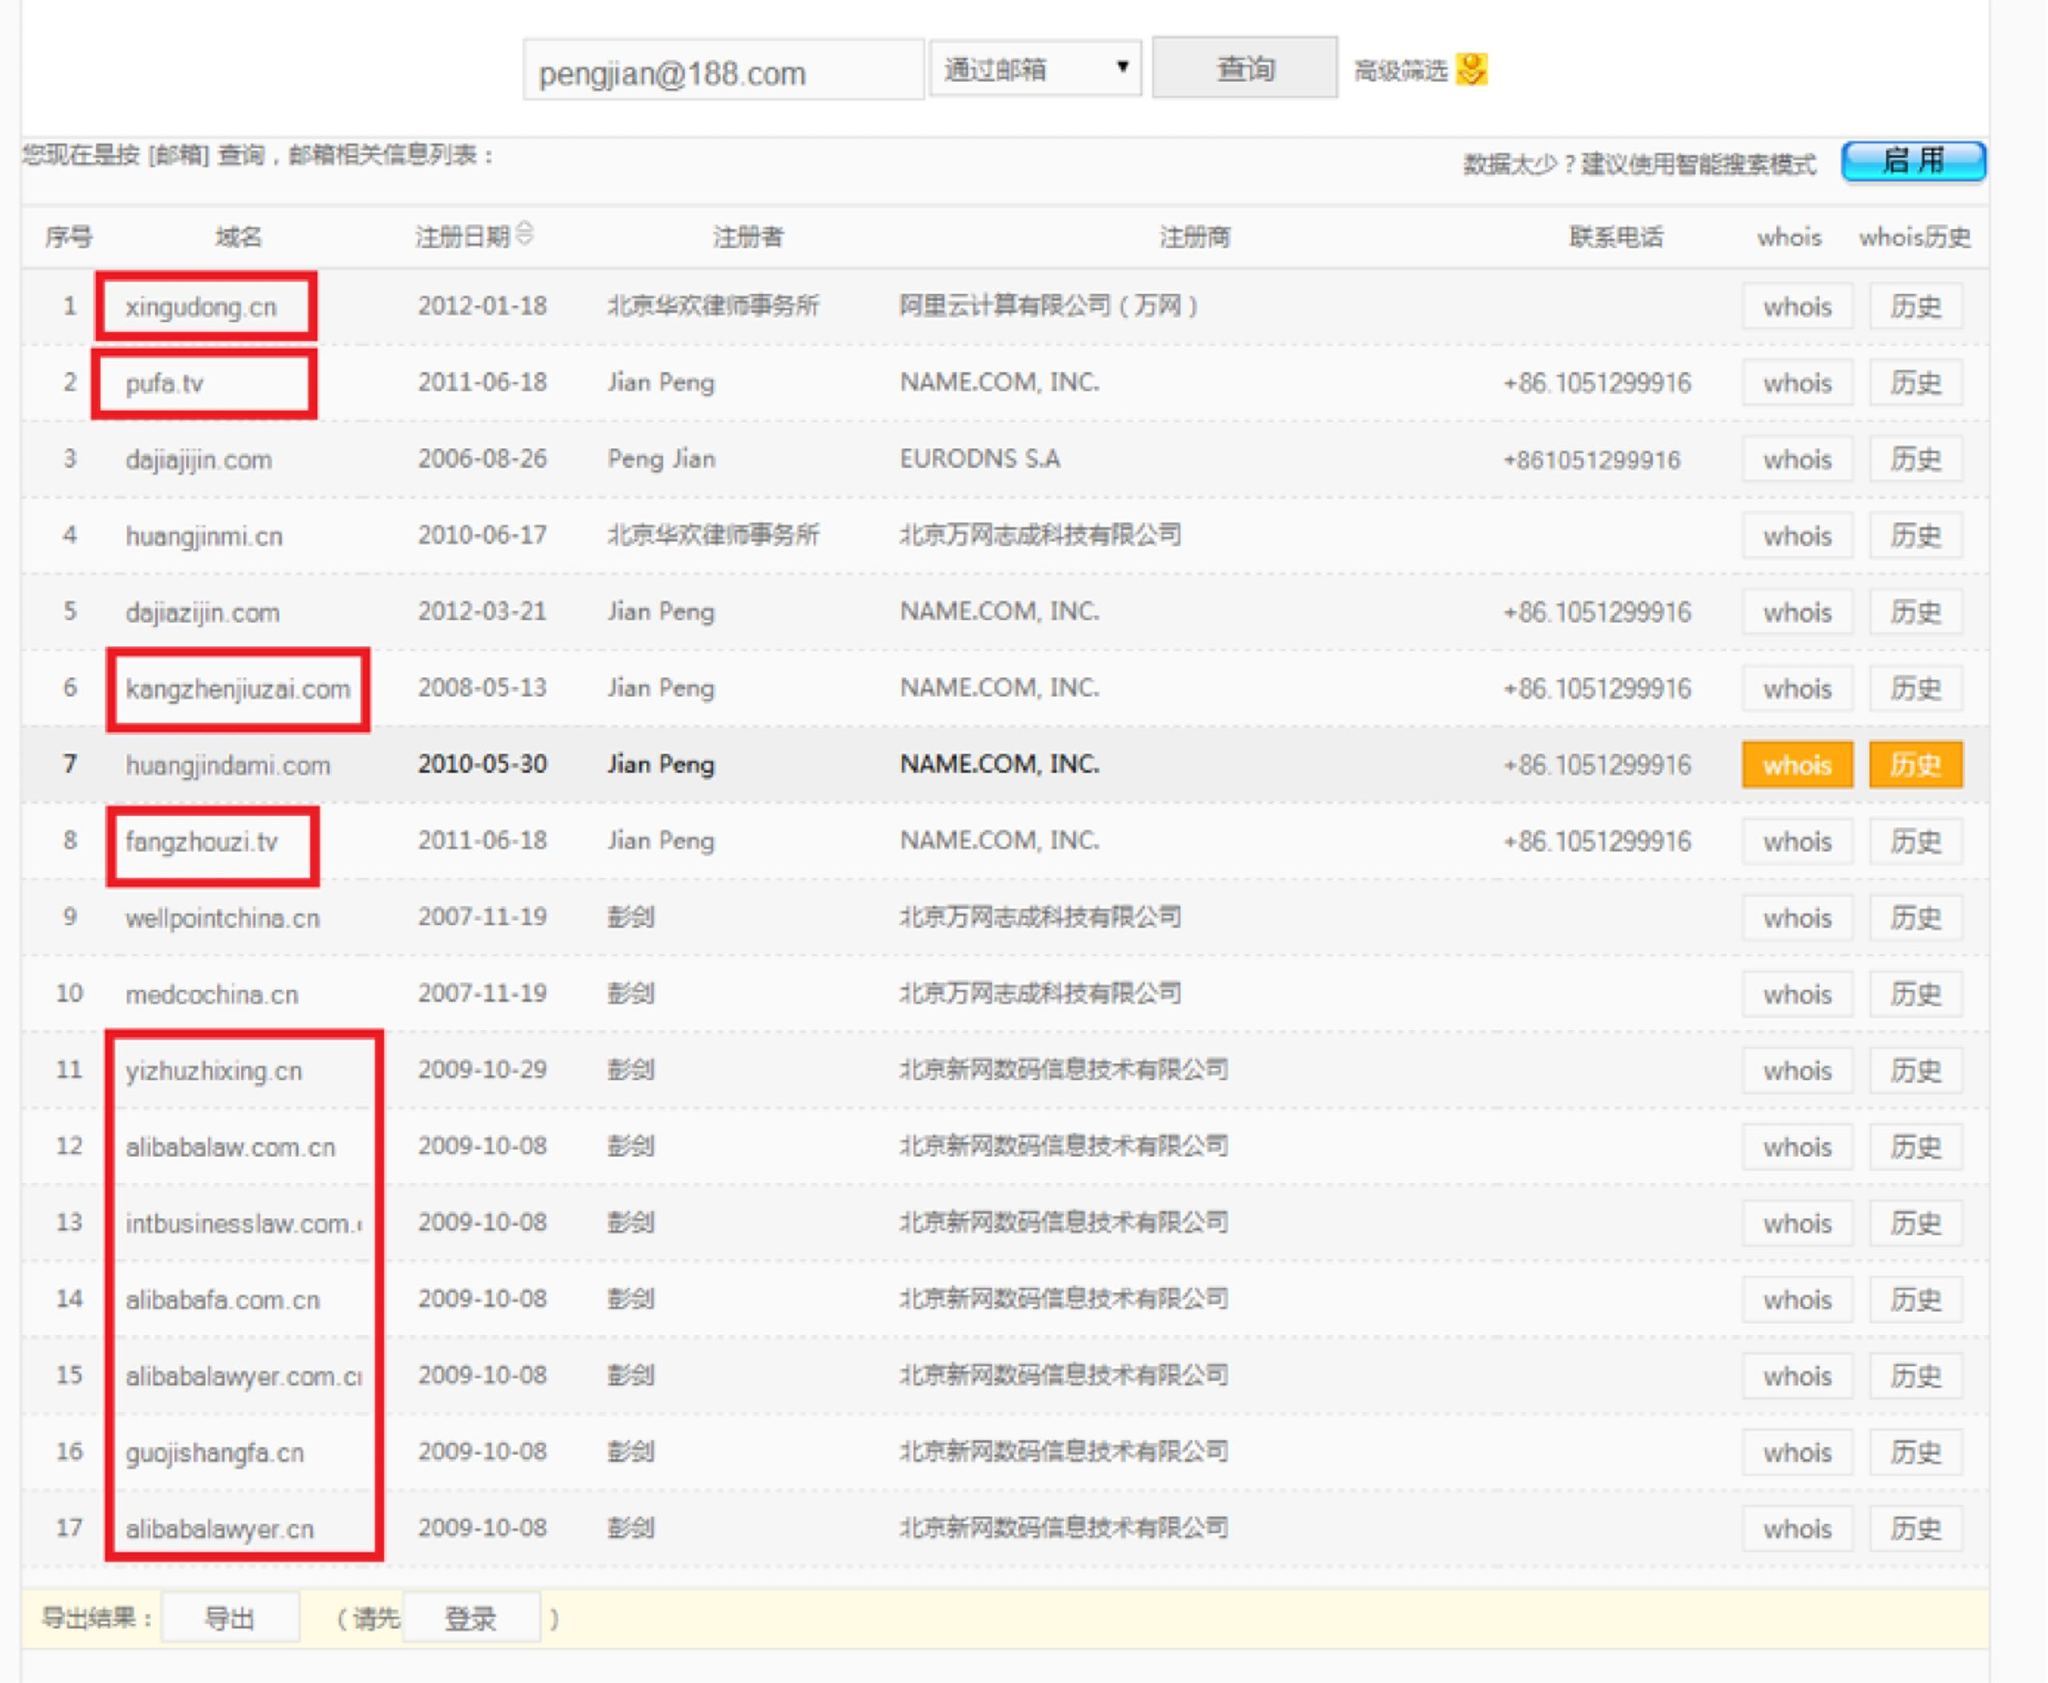The height and width of the screenshot is (1683, 2048).
Task: Select registrant Peng Jian in row 3
Action: [661, 459]
